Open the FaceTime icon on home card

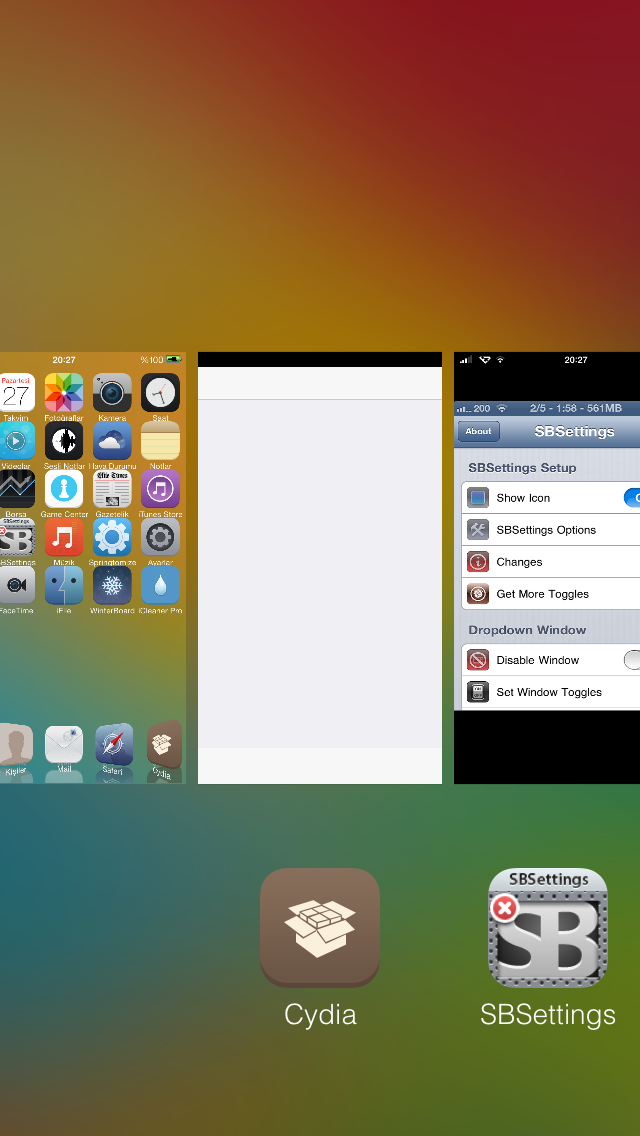(x=16, y=585)
